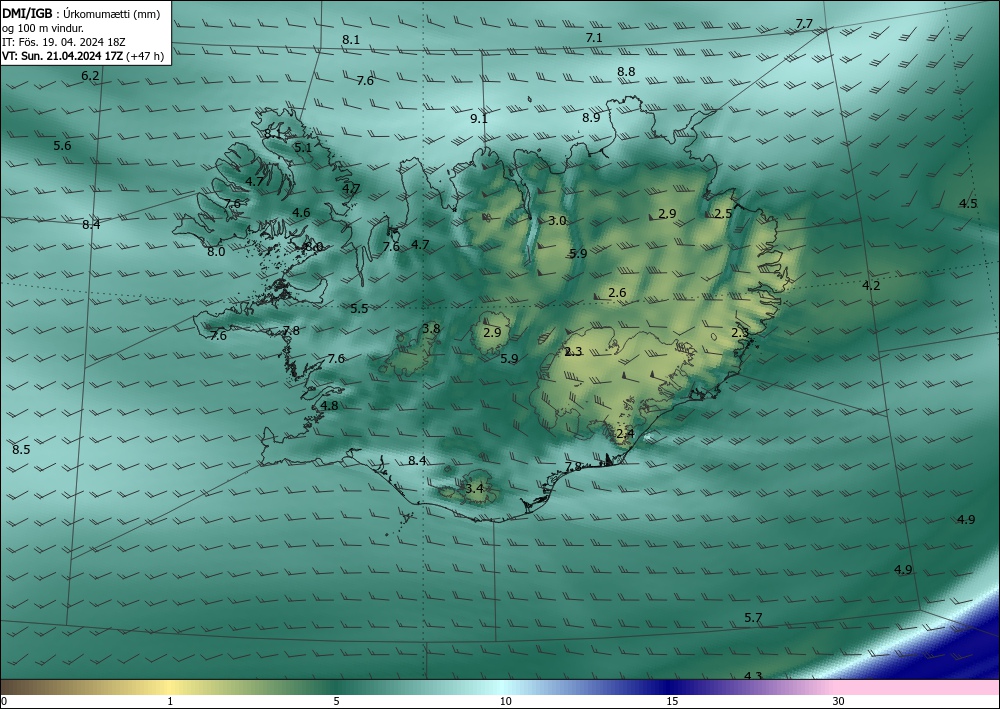Select the 'VT: Sun. 21.04.2024 17Z' valid time
The image size is (1000, 709).
tap(63, 56)
